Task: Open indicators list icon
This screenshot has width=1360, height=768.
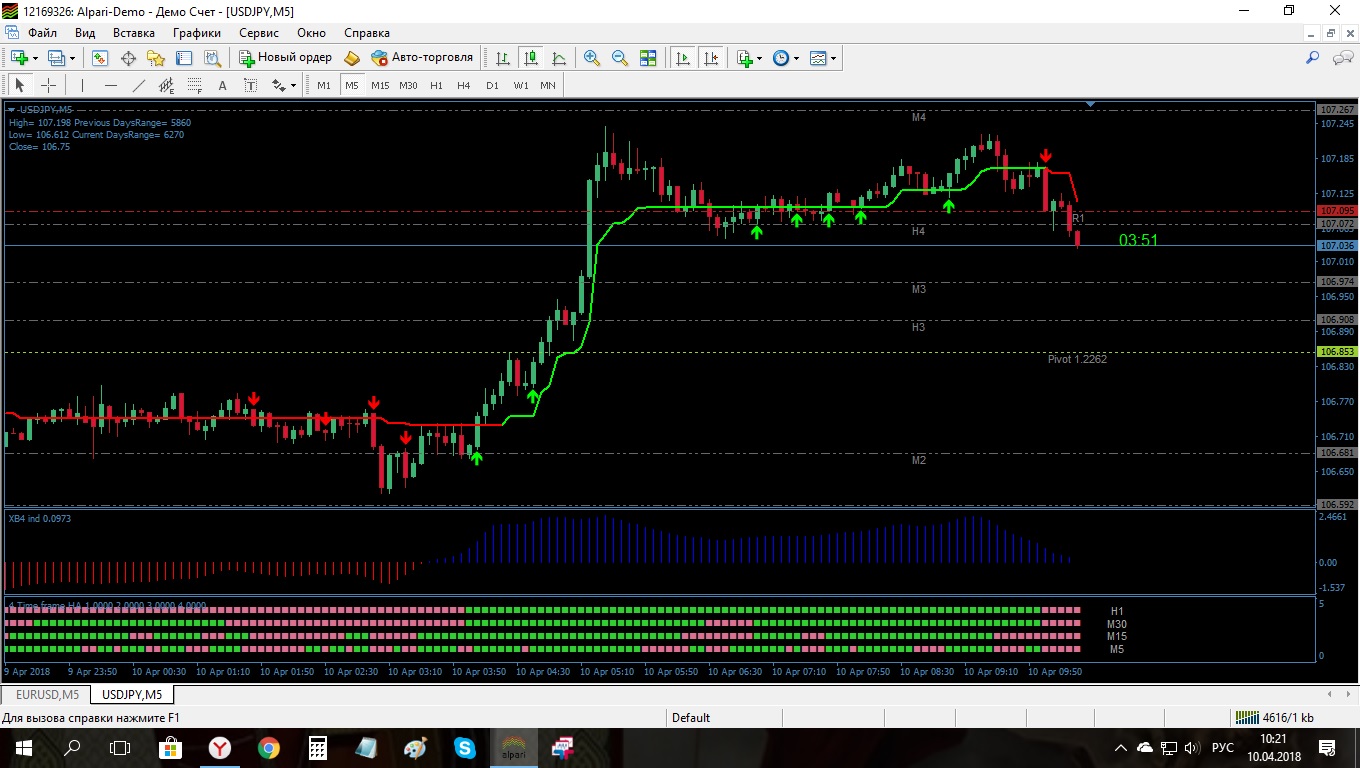Action: (744, 58)
